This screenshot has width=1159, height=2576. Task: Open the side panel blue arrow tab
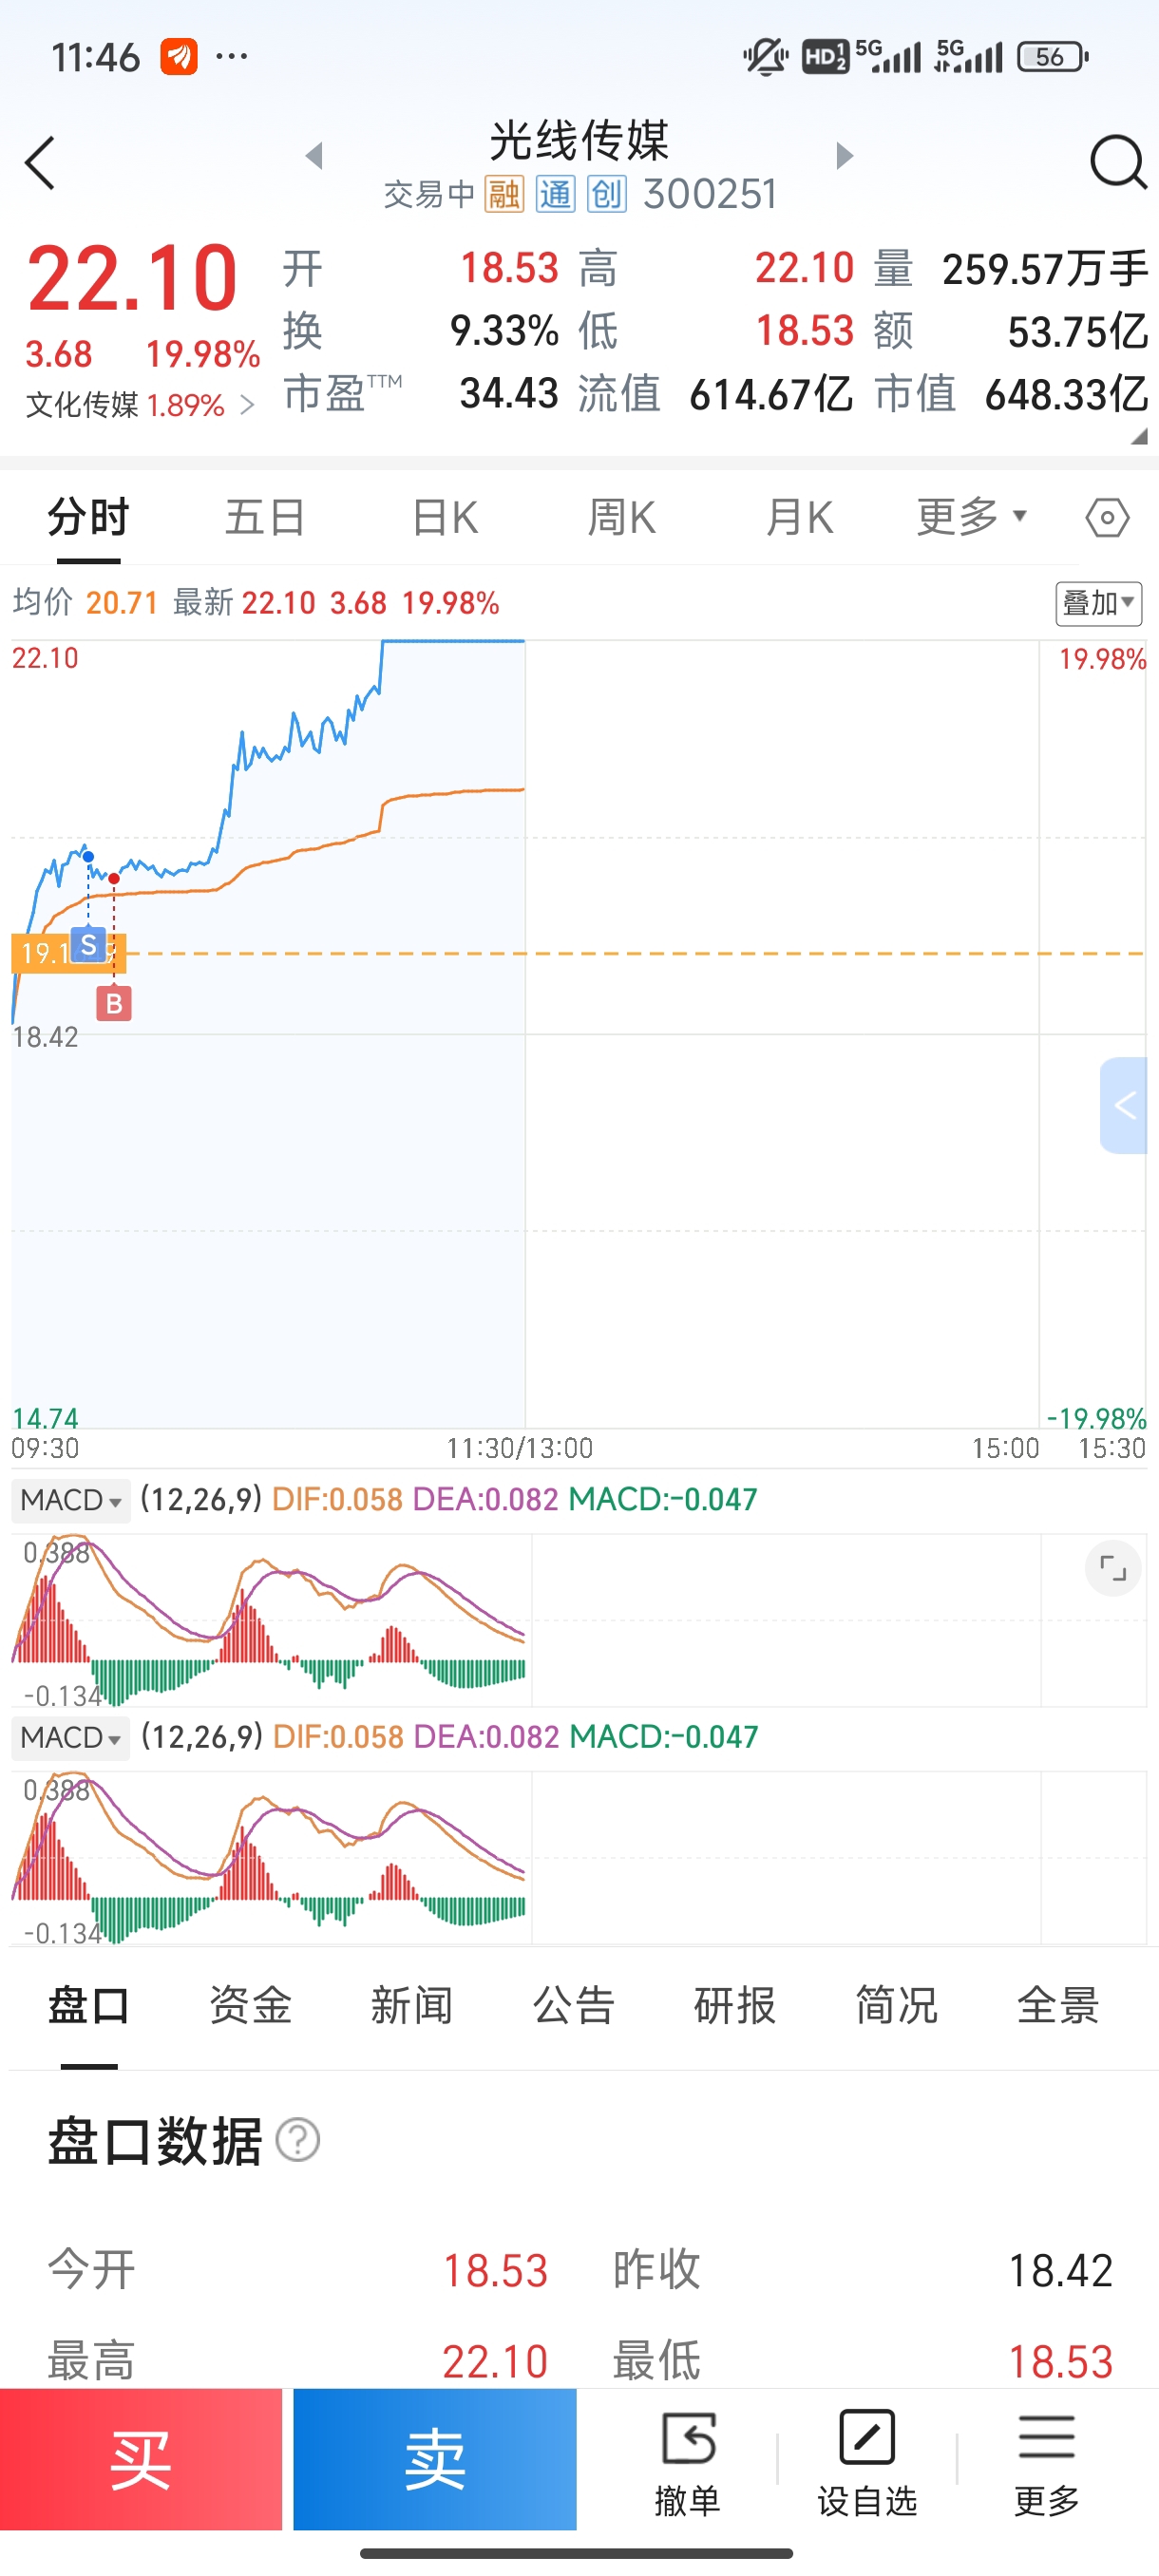click(1124, 1105)
